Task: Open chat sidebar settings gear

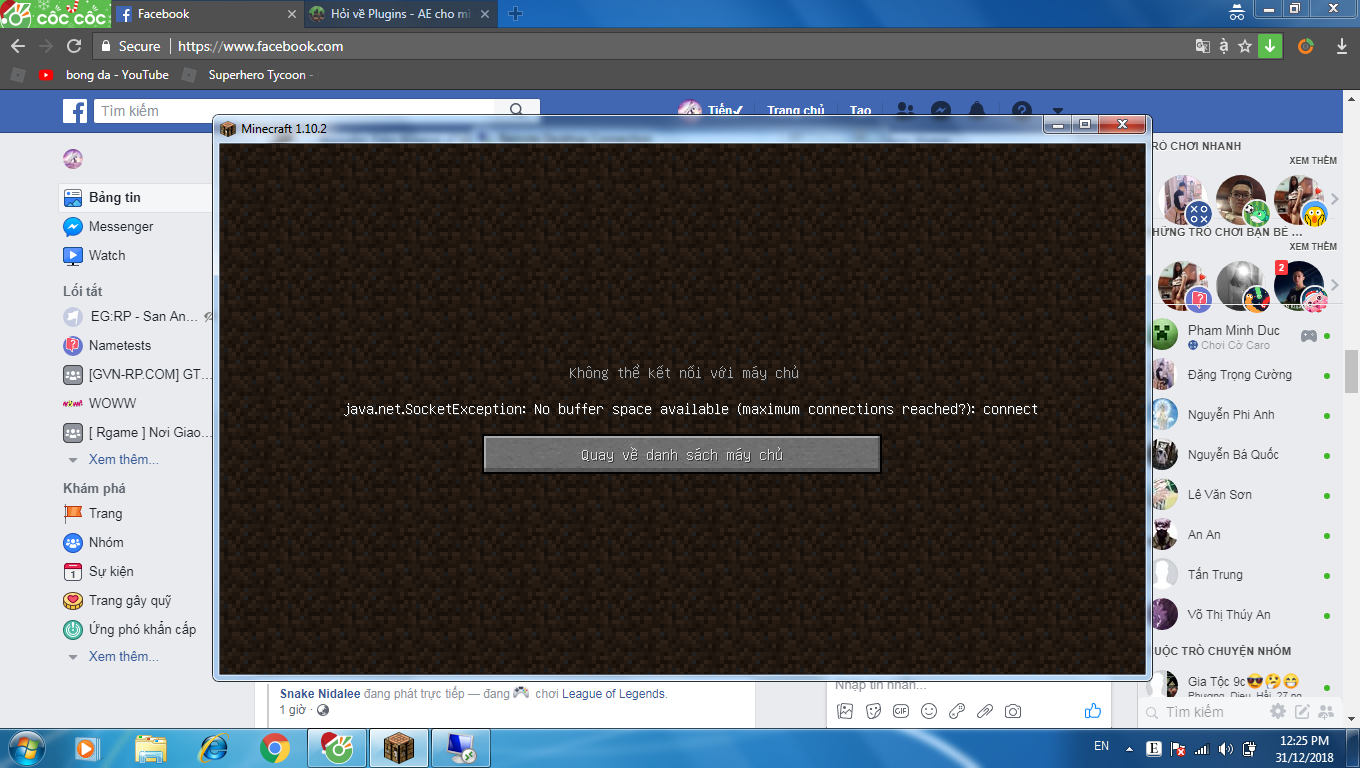Action: click(1278, 712)
